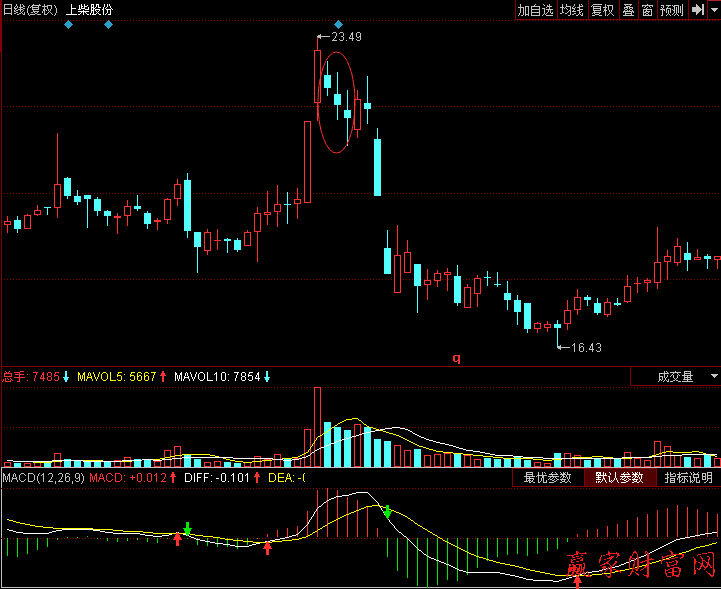Open the 成交量 volume indicator selector
The width and height of the screenshot is (721, 589).
click(x=673, y=377)
